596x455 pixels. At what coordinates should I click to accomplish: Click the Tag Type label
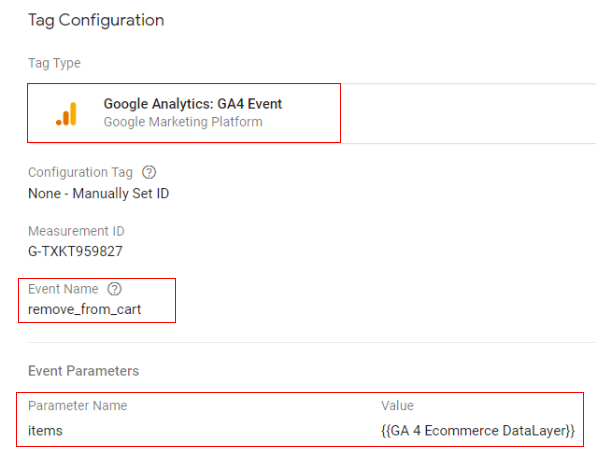(x=54, y=63)
